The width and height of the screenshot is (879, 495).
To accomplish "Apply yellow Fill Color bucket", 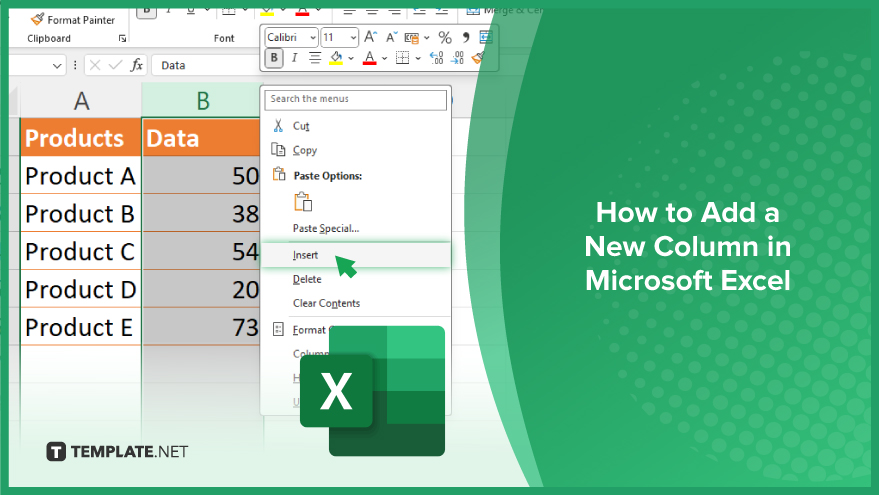I will pyautogui.click(x=336, y=58).
